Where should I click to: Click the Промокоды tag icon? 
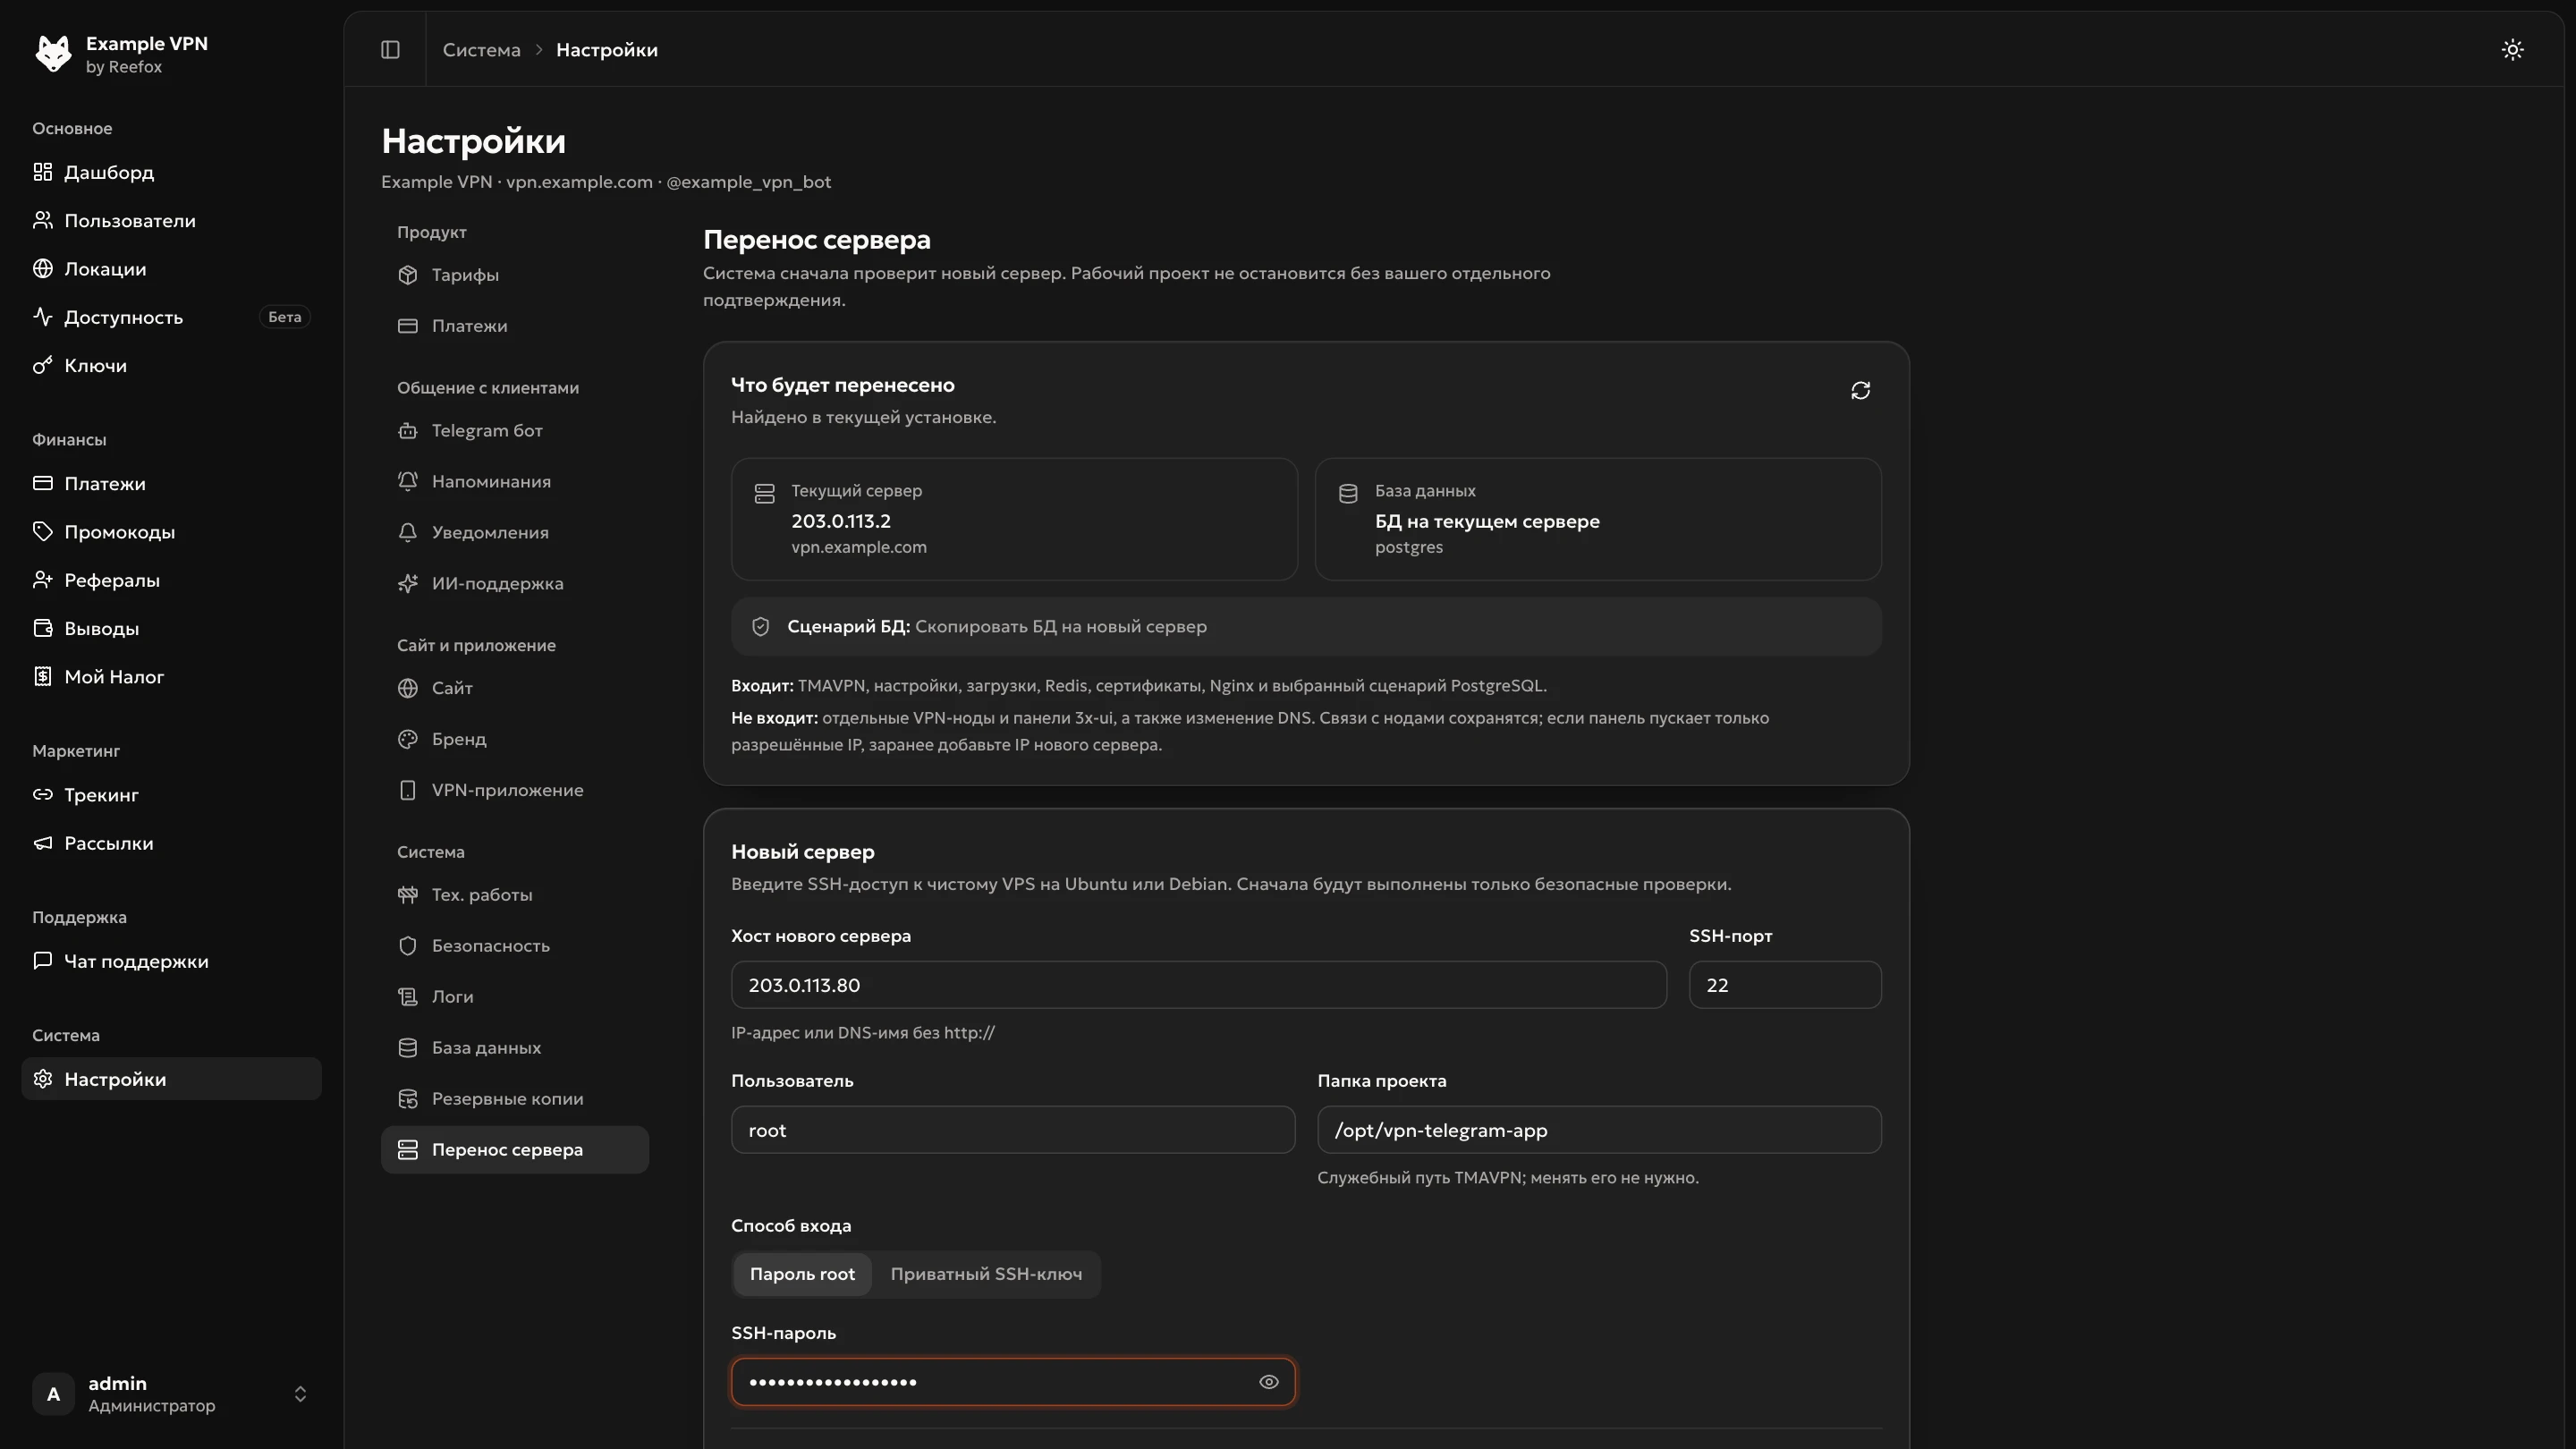tap(42, 531)
